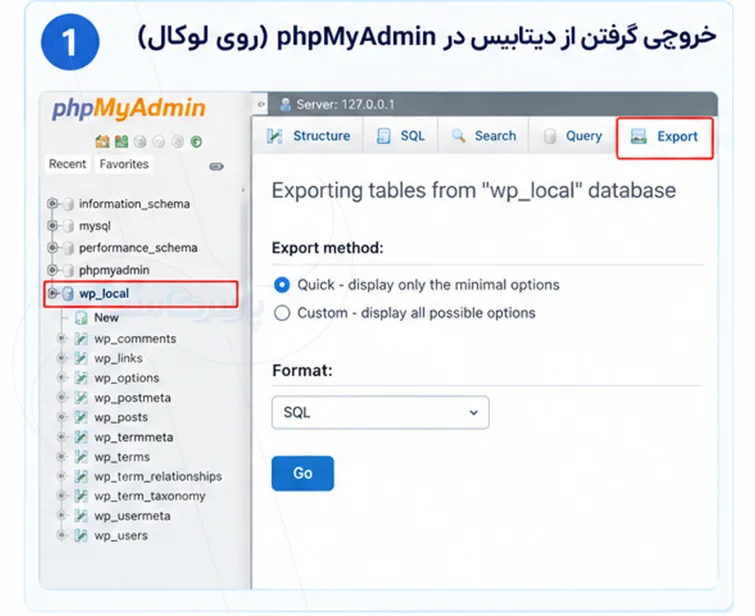Expand the wp_term_taxonomy table node
This screenshot has height=616, width=755.
(x=62, y=496)
